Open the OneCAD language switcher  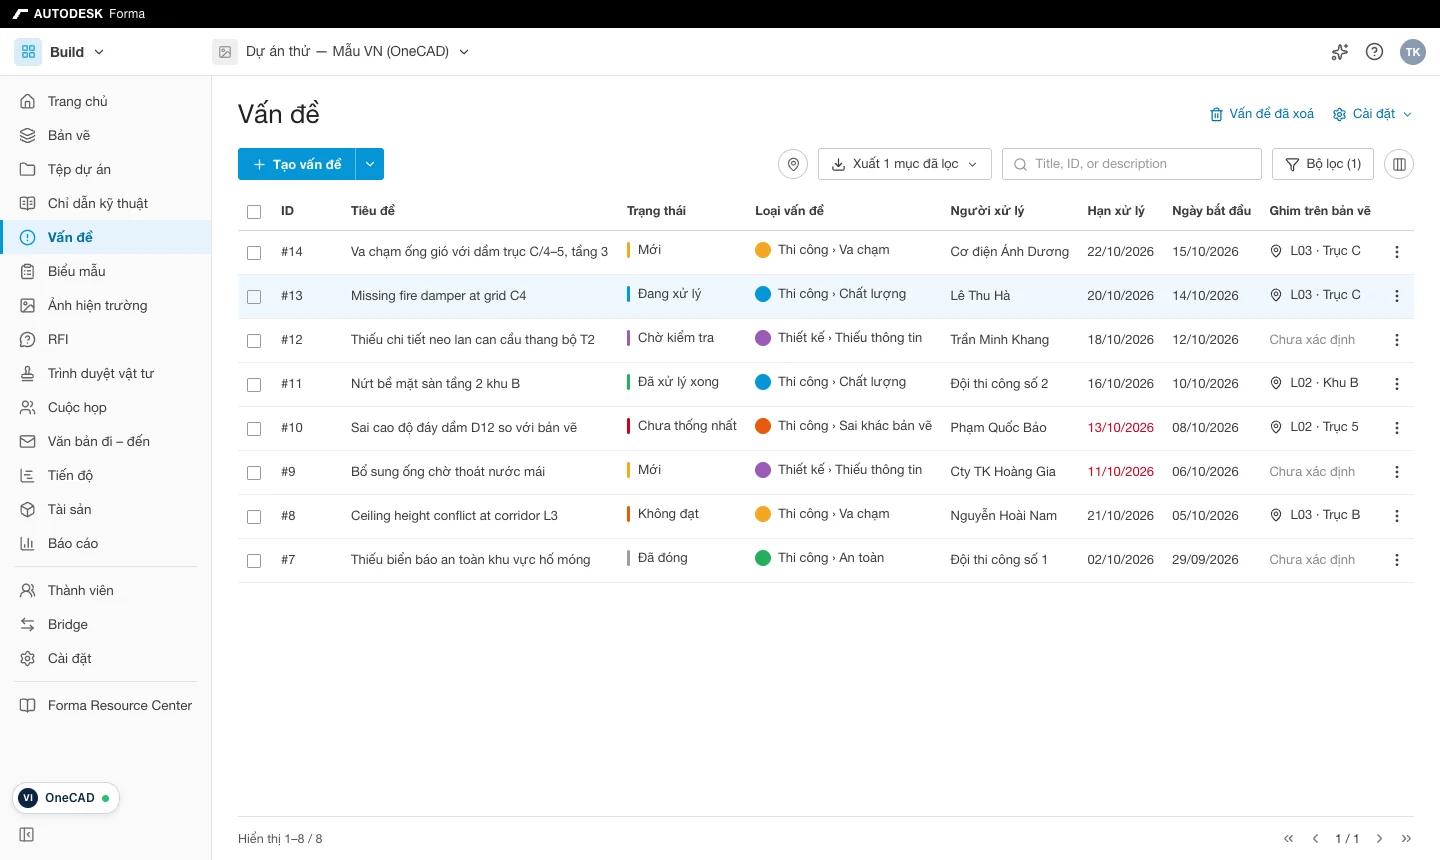(66, 798)
